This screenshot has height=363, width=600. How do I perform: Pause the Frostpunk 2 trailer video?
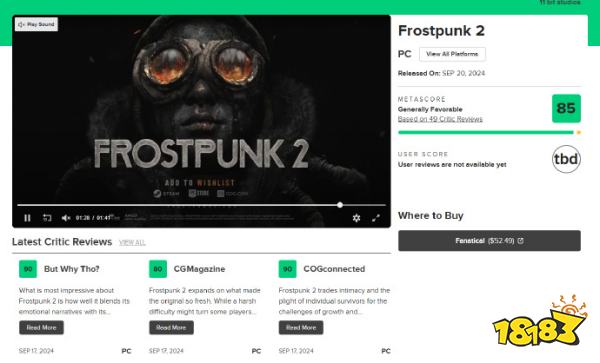[x=27, y=218]
